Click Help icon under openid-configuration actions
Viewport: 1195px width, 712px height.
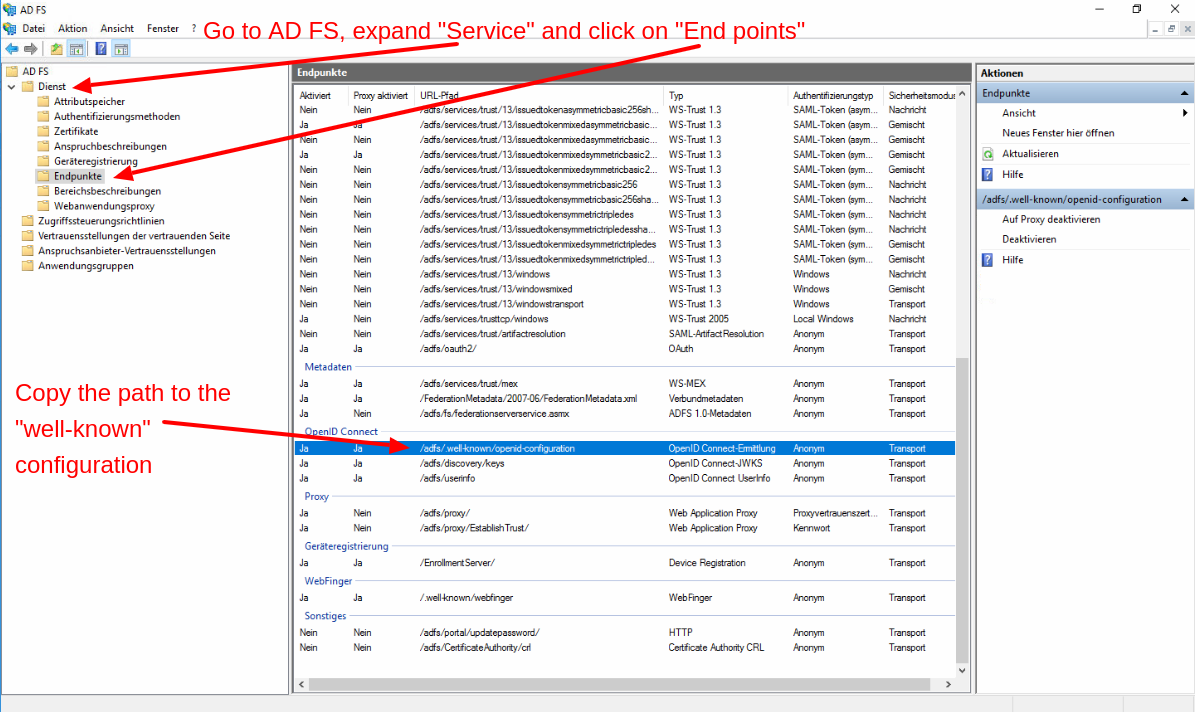click(988, 260)
